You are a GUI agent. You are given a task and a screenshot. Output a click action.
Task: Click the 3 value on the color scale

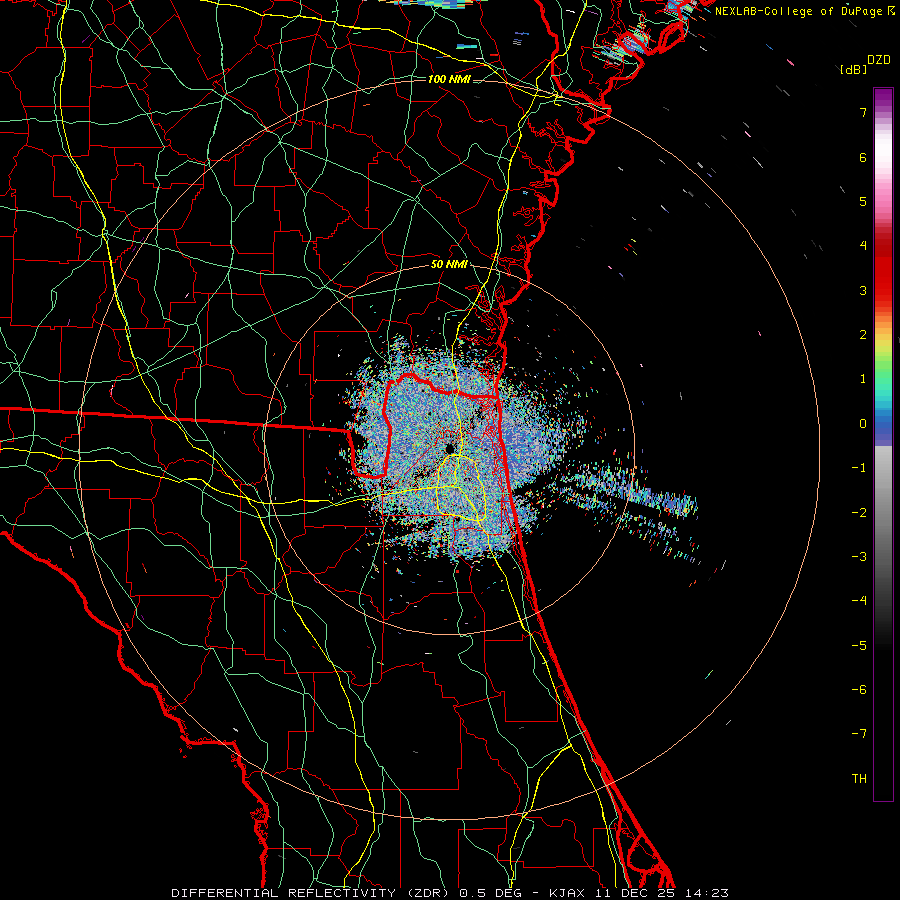point(863,290)
